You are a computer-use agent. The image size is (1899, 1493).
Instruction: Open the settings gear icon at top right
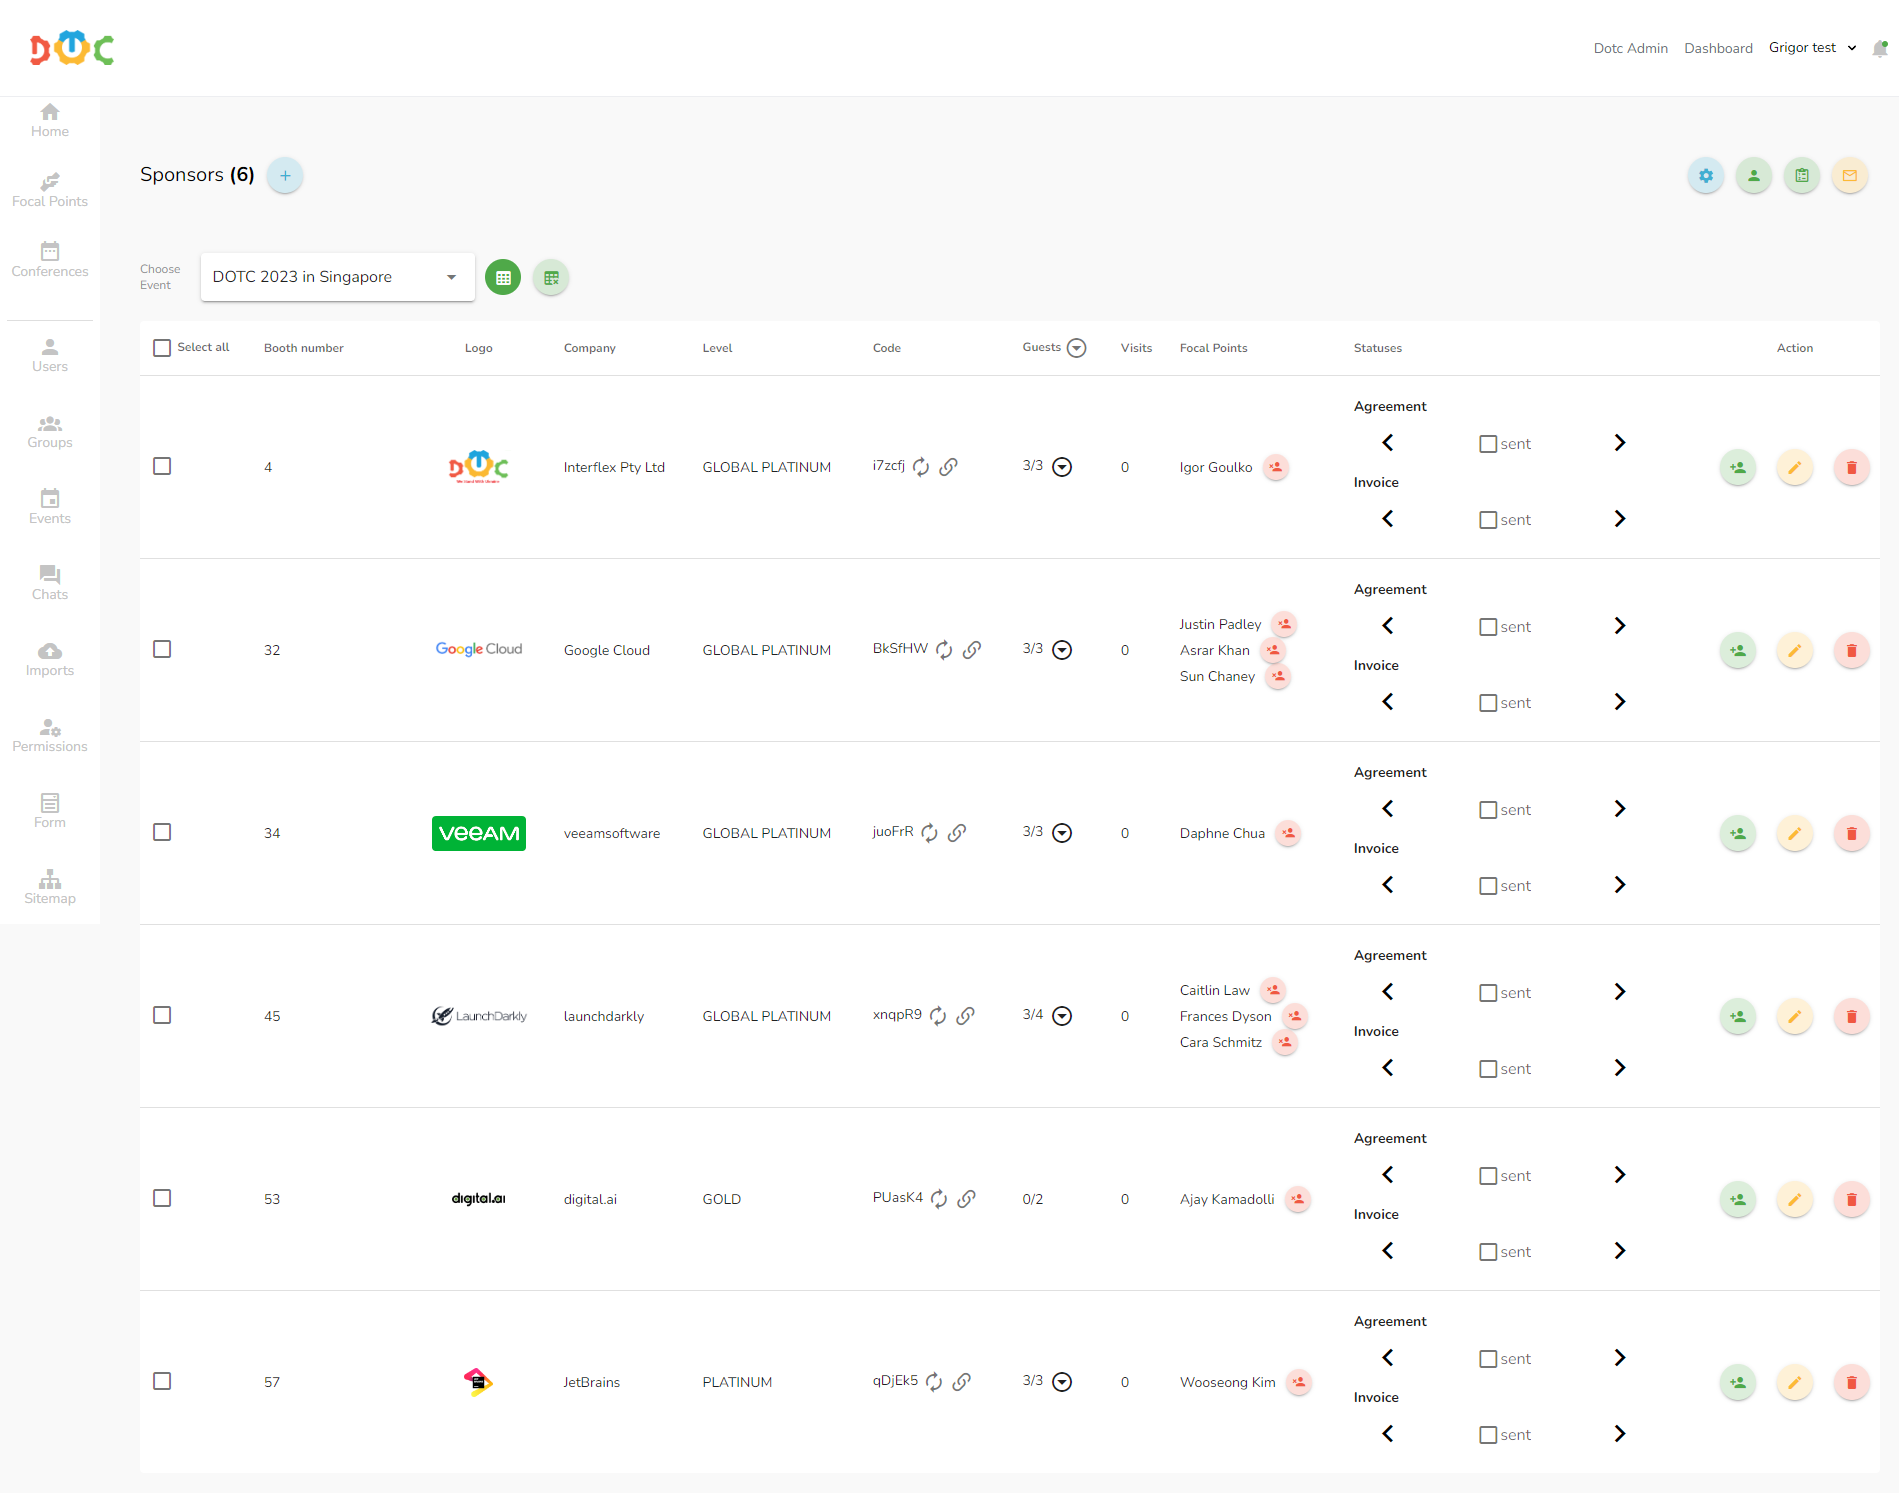[1705, 176]
